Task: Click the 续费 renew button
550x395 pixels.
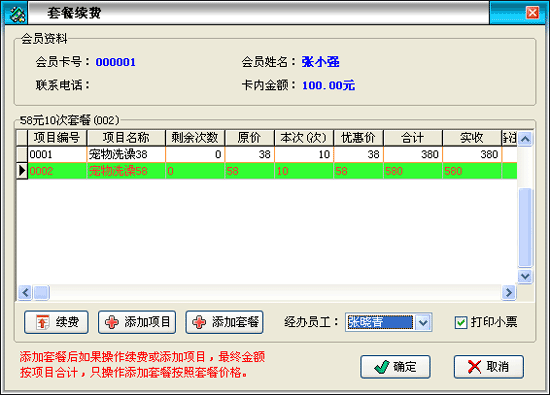Action: (x=56, y=322)
